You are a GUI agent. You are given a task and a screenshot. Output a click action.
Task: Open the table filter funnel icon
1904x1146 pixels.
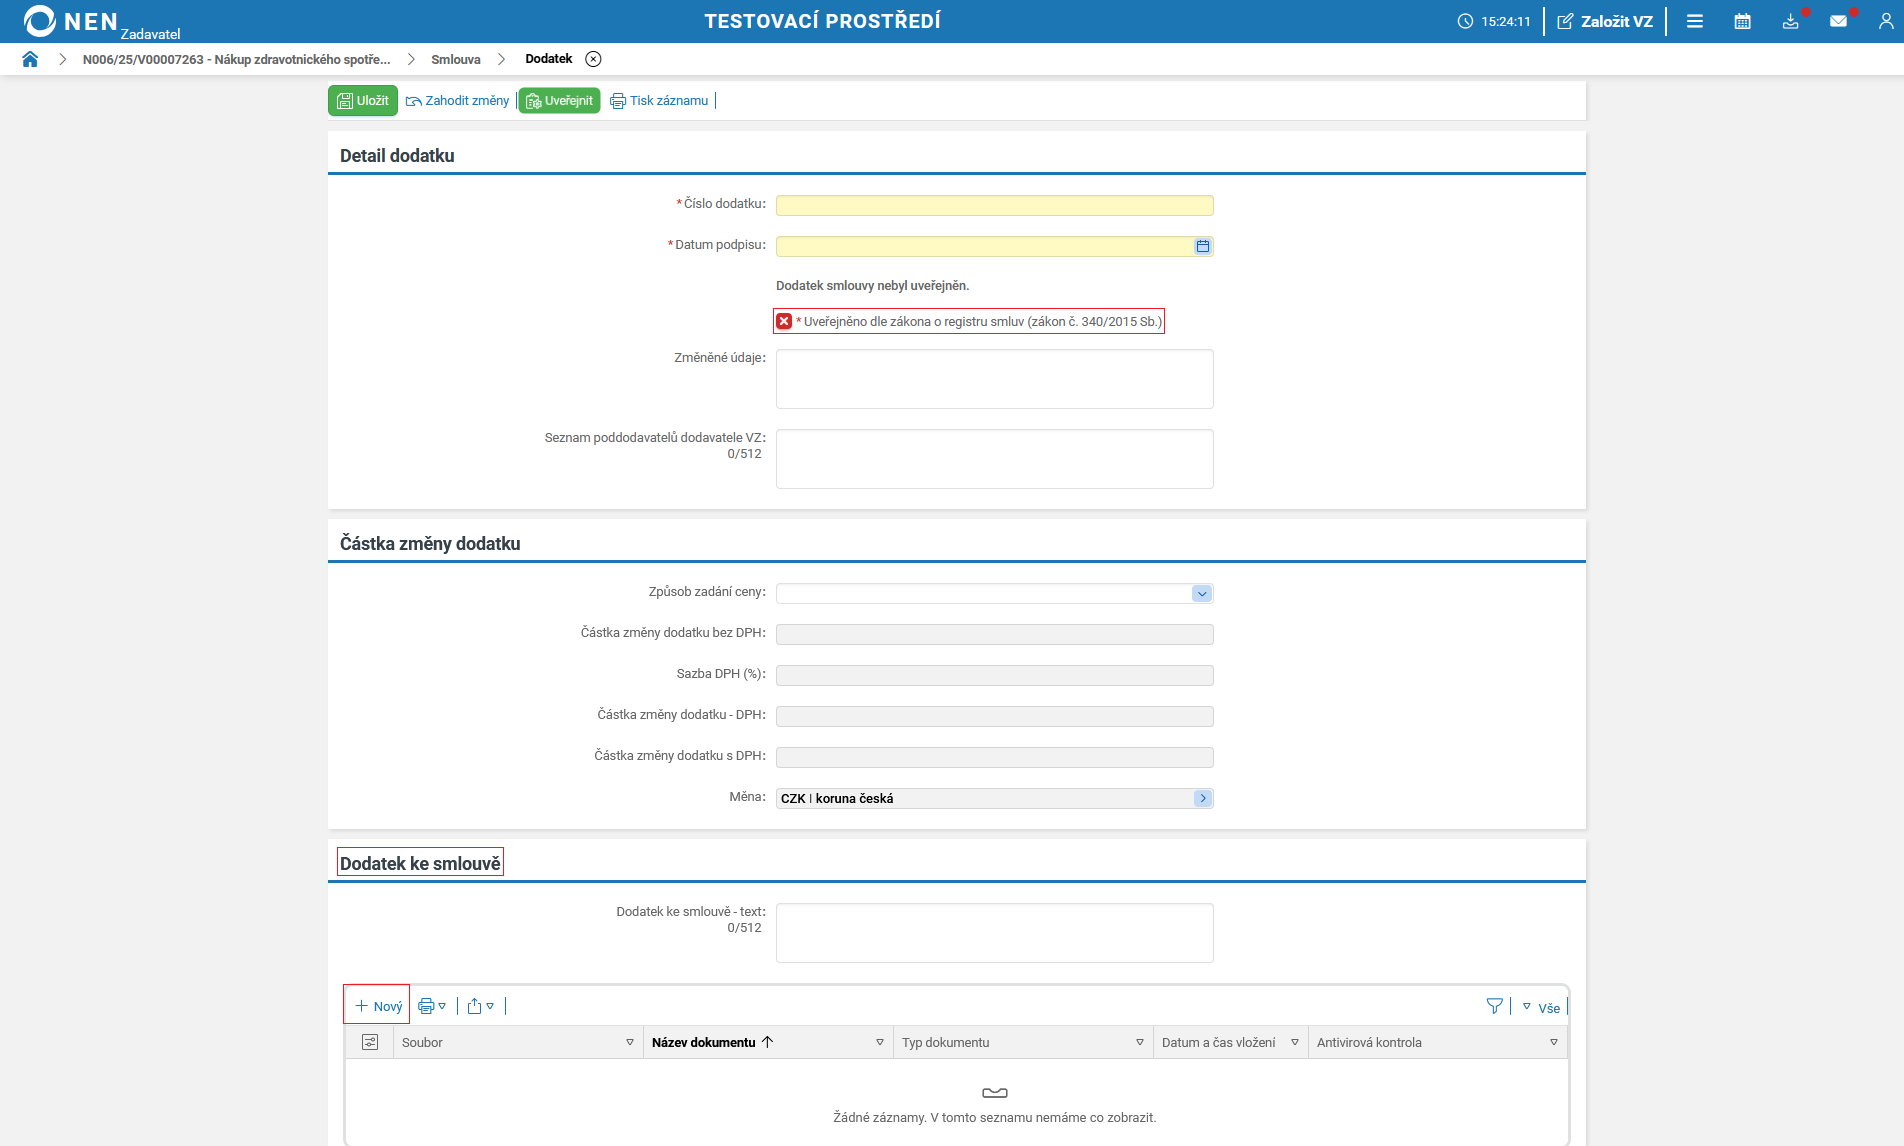[1494, 1006]
